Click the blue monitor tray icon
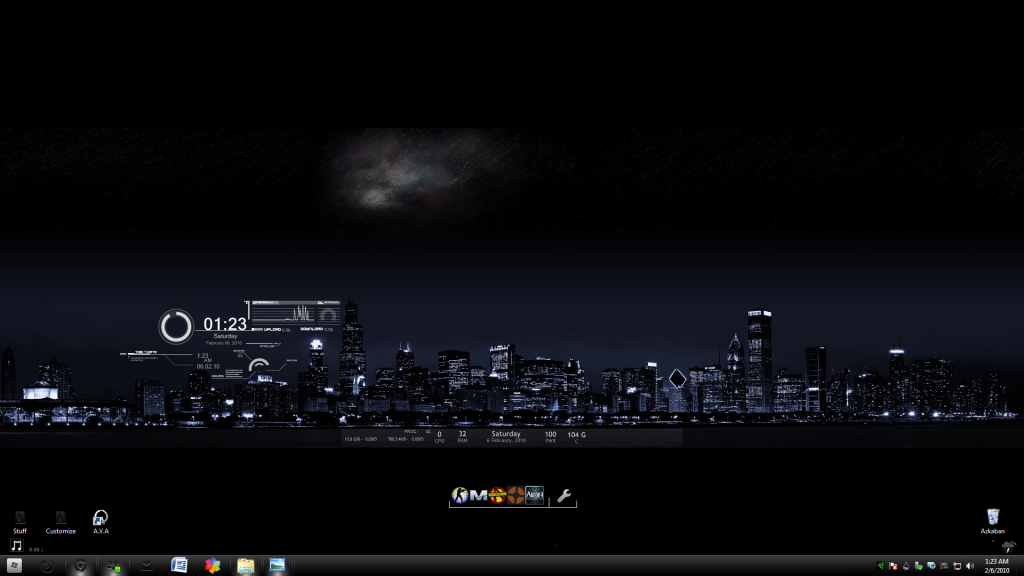This screenshot has width=1024, height=576. tap(931, 566)
